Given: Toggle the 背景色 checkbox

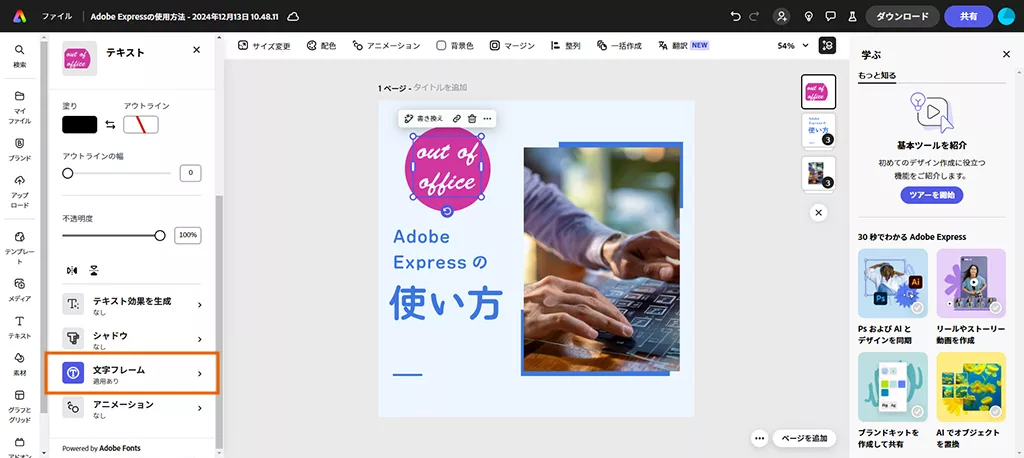Looking at the screenshot, I should tap(441, 46).
